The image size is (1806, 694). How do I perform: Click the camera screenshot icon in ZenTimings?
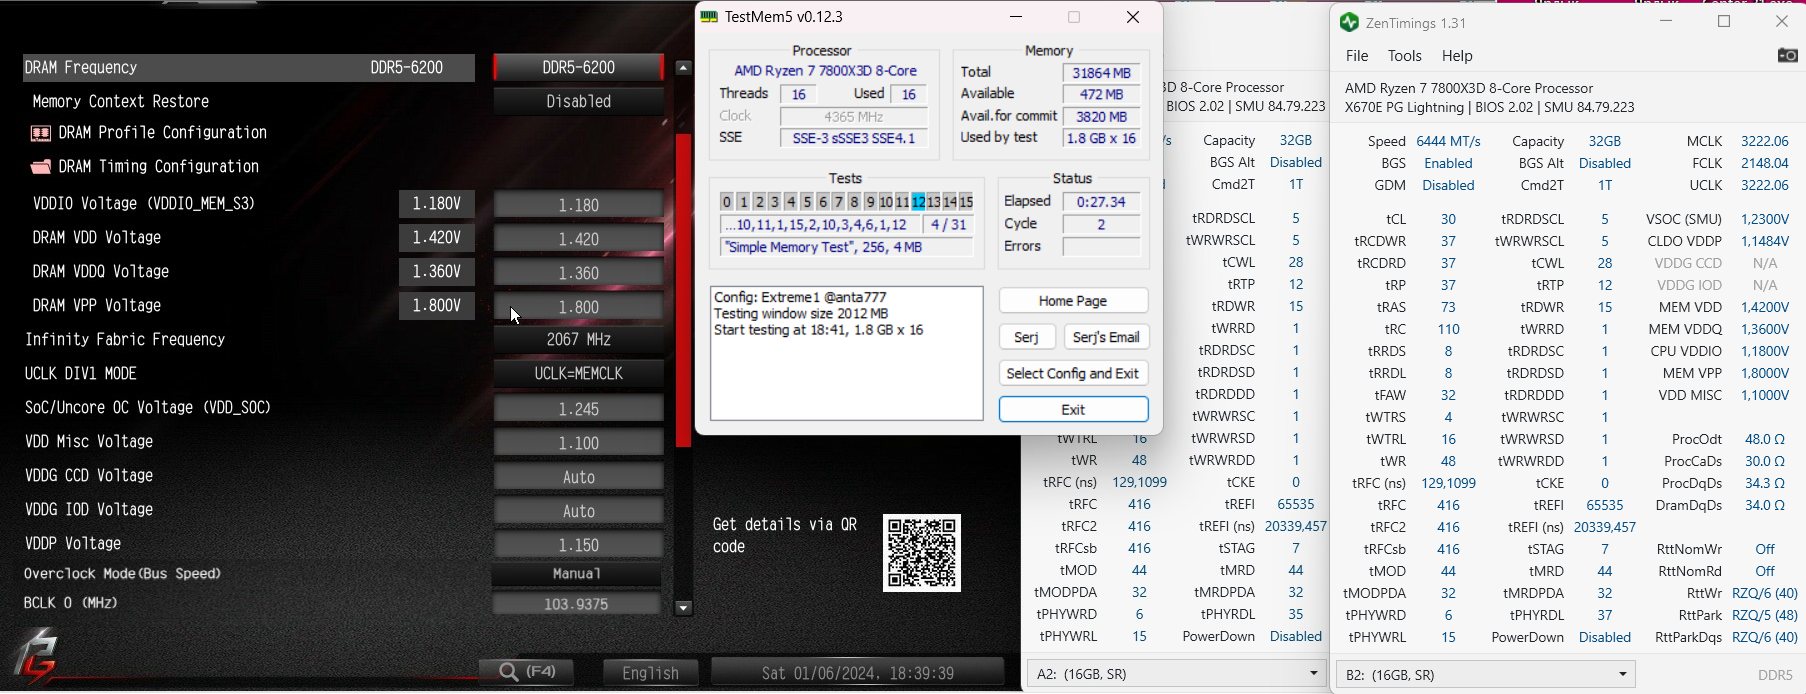pyautogui.click(x=1787, y=56)
